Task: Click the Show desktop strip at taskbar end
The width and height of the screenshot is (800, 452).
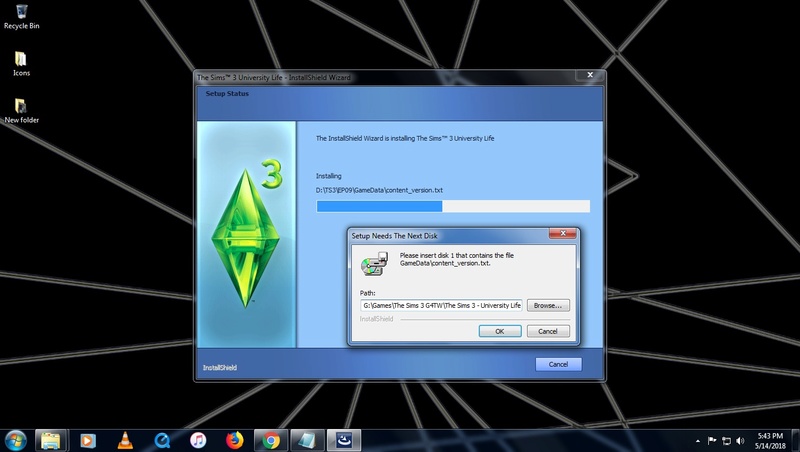Action: [x=796, y=441]
